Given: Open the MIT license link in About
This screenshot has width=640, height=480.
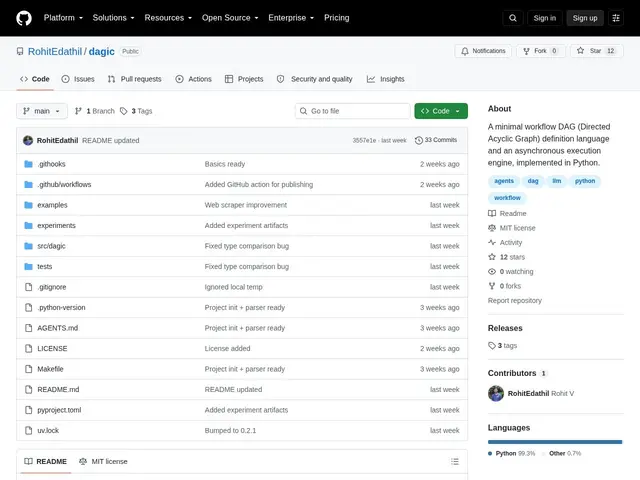Looking at the screenshot, I should point(512,228).
